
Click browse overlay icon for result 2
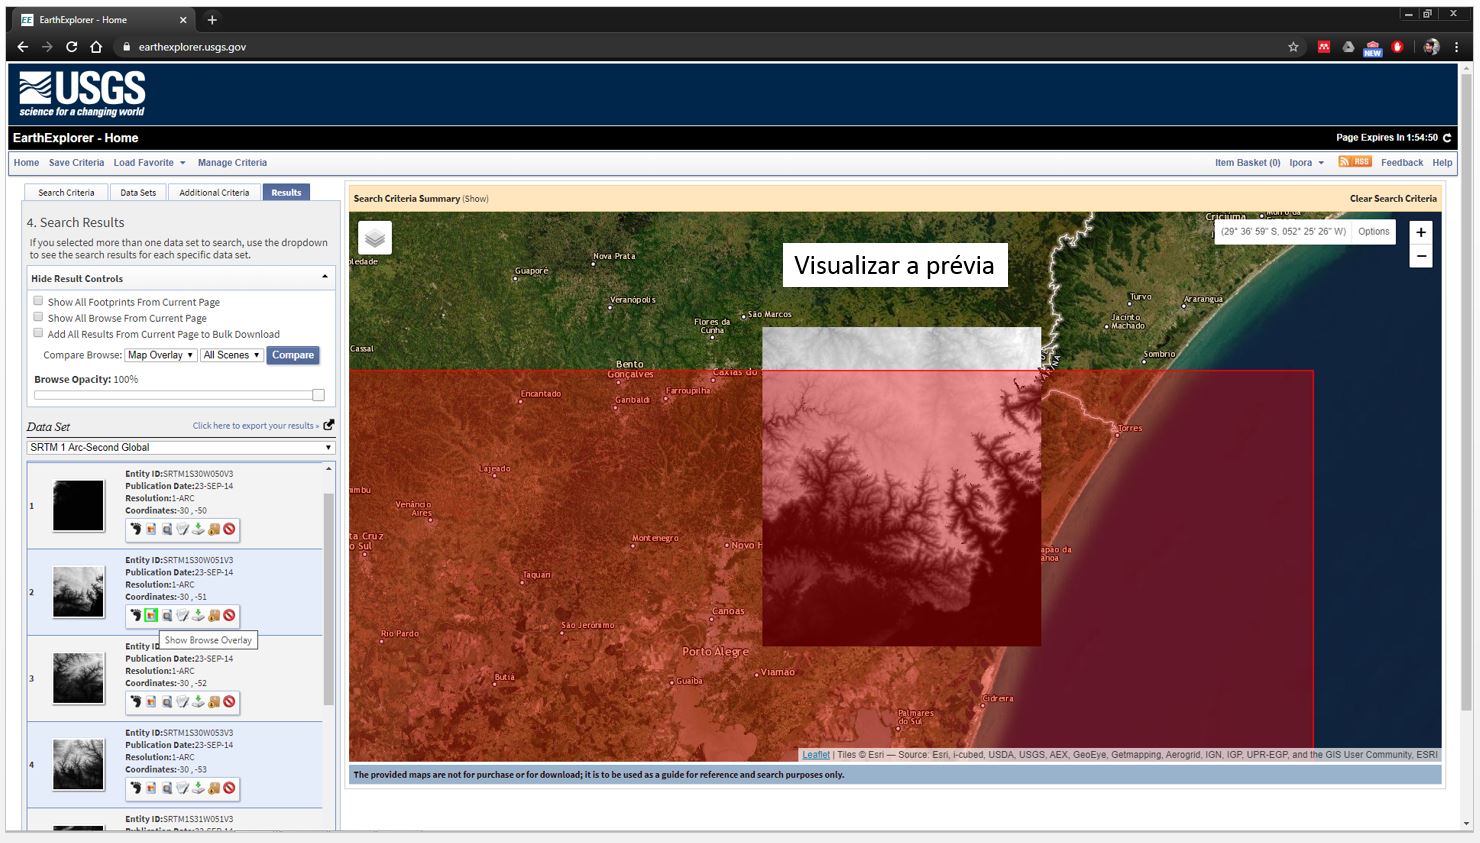pos(151,615)
